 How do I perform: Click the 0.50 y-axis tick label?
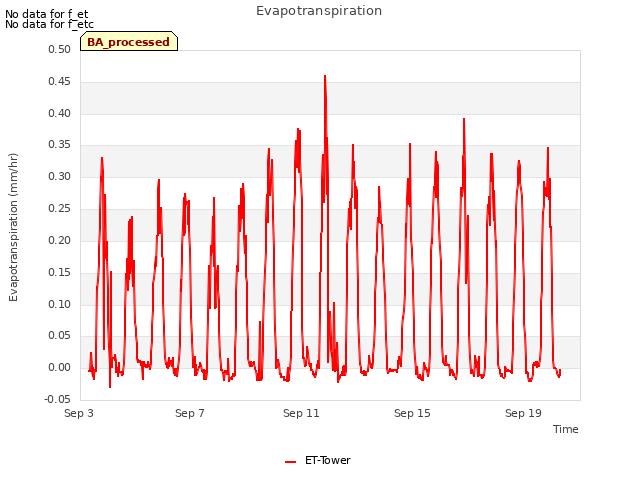[60, 49]
